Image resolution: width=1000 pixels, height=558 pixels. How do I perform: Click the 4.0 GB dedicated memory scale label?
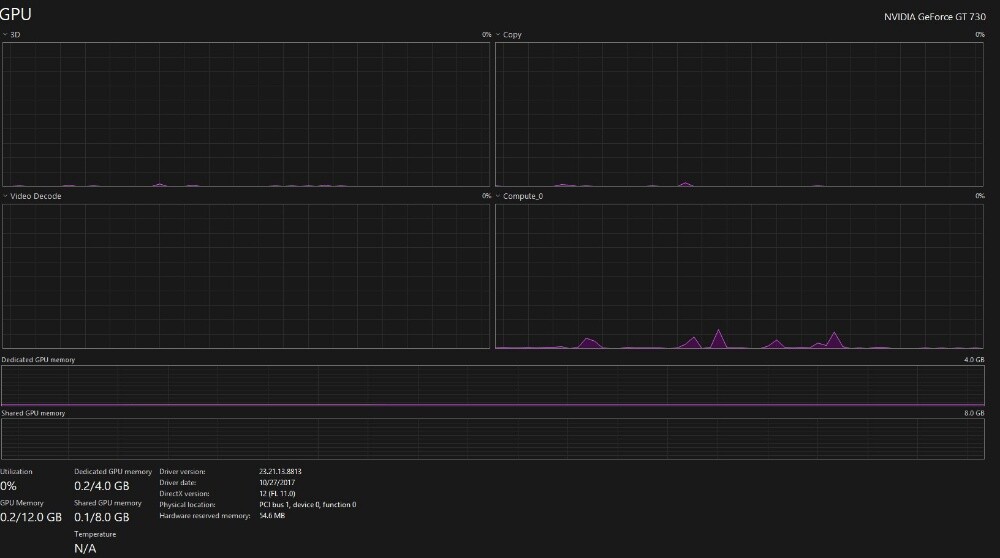tap(974, 360)
